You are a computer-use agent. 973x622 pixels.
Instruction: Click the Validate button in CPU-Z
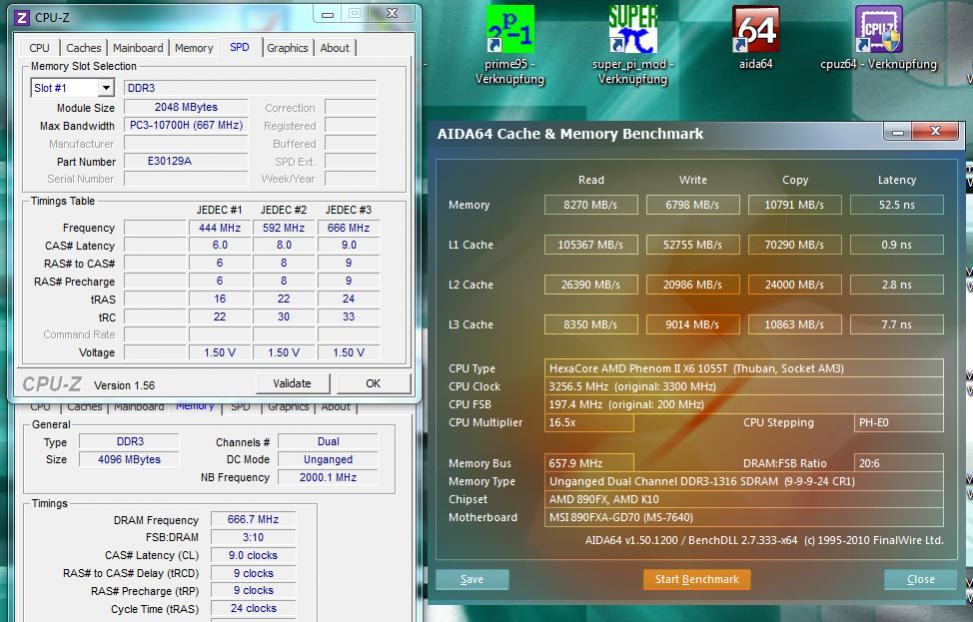[292, 384]
